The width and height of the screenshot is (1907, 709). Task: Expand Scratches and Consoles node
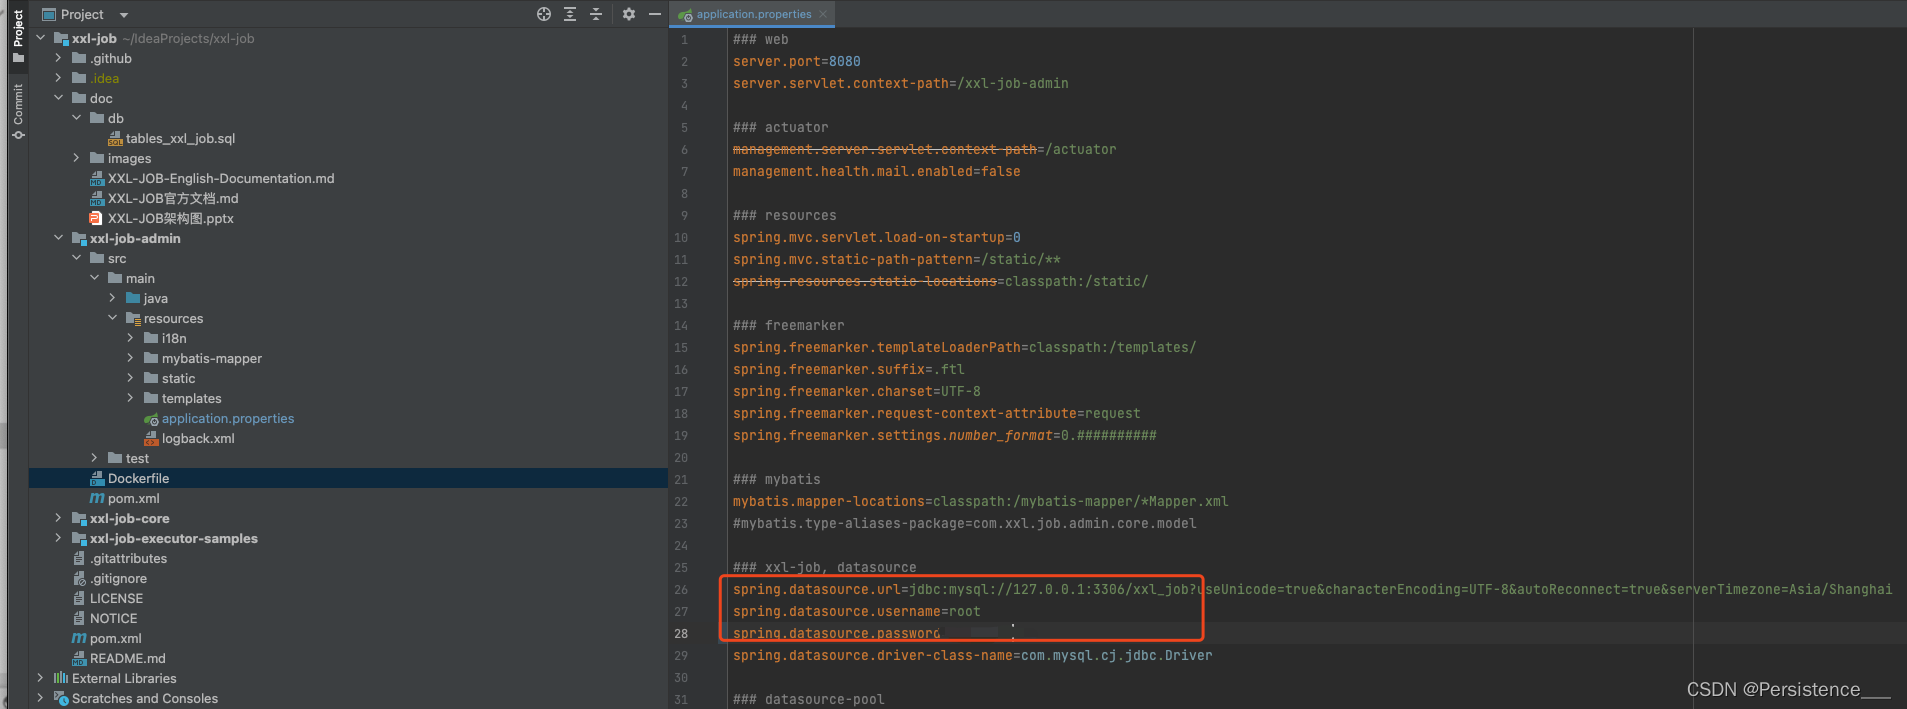(41, 698)
